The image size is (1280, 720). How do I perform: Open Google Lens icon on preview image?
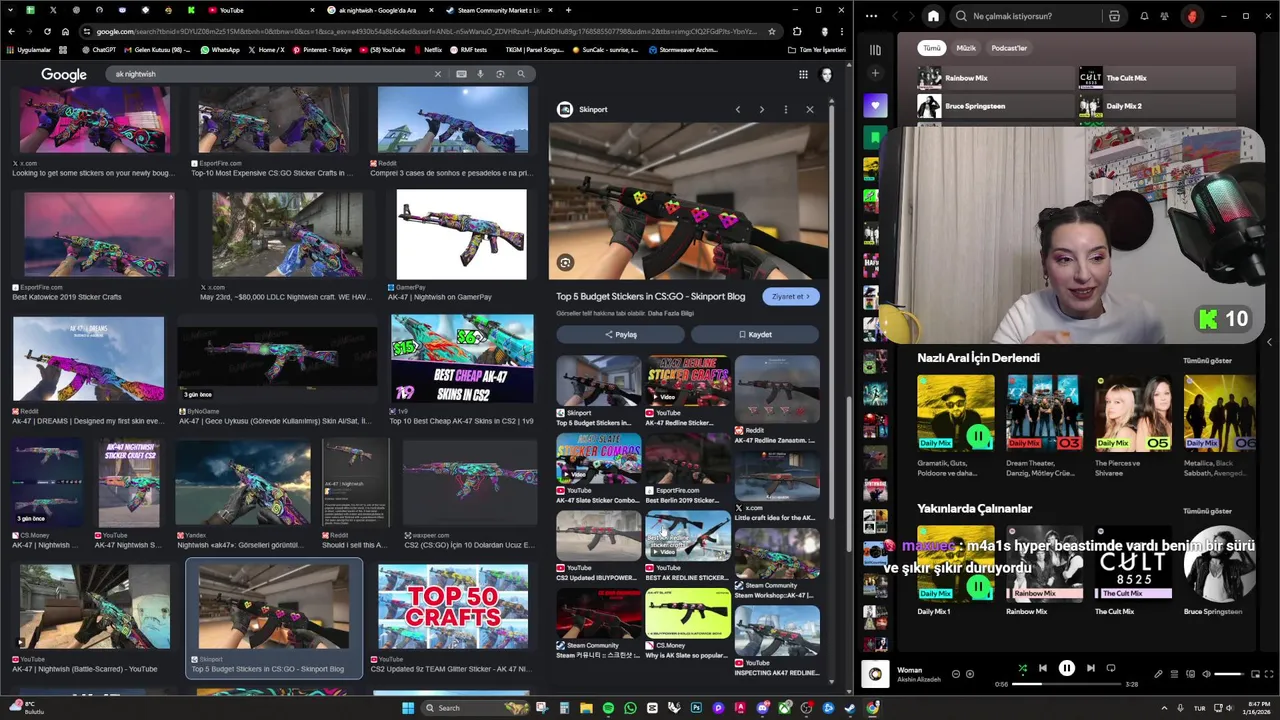point(566,263)
